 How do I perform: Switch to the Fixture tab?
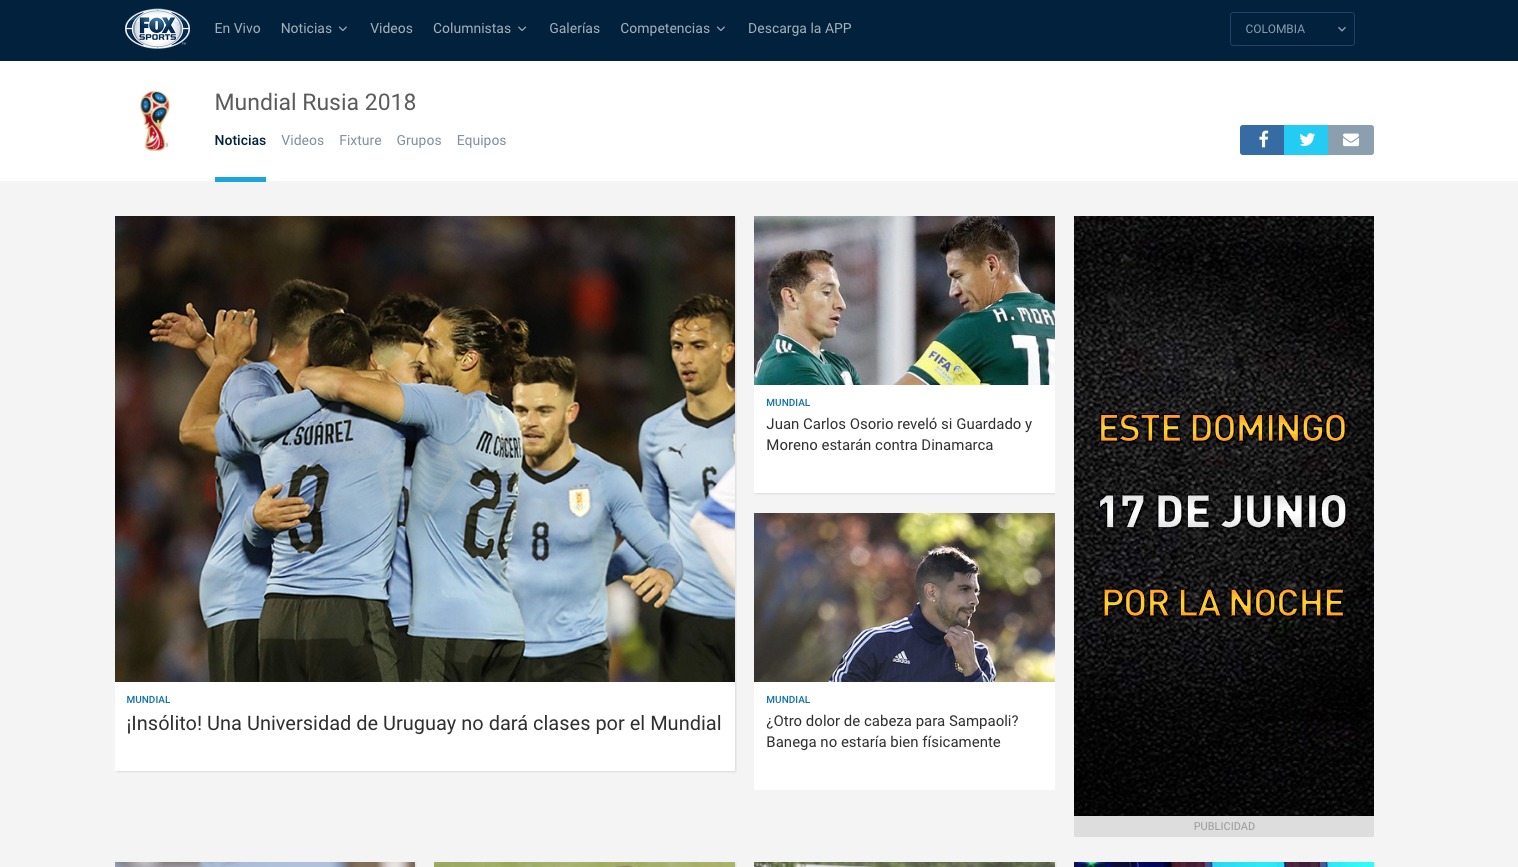point(360,140)
